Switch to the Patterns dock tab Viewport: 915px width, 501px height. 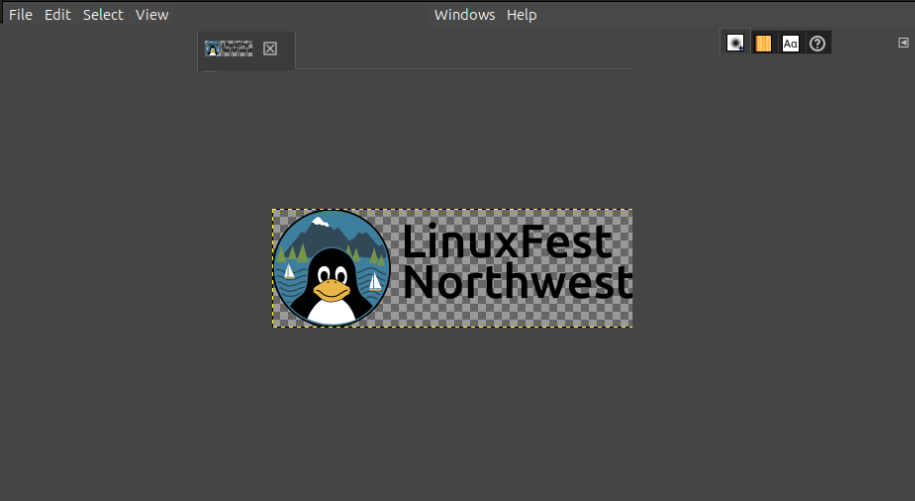[763, 43]
